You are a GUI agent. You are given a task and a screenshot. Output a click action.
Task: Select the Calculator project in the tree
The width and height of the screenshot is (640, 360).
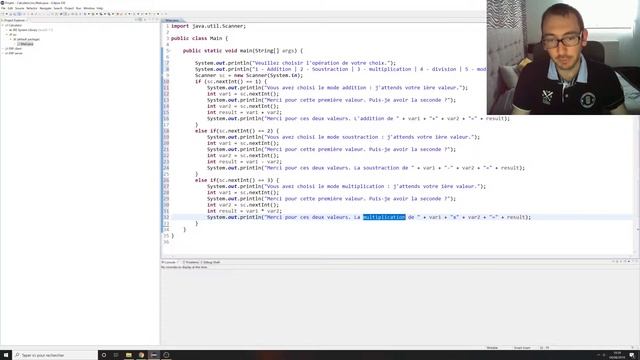[15, 25]
